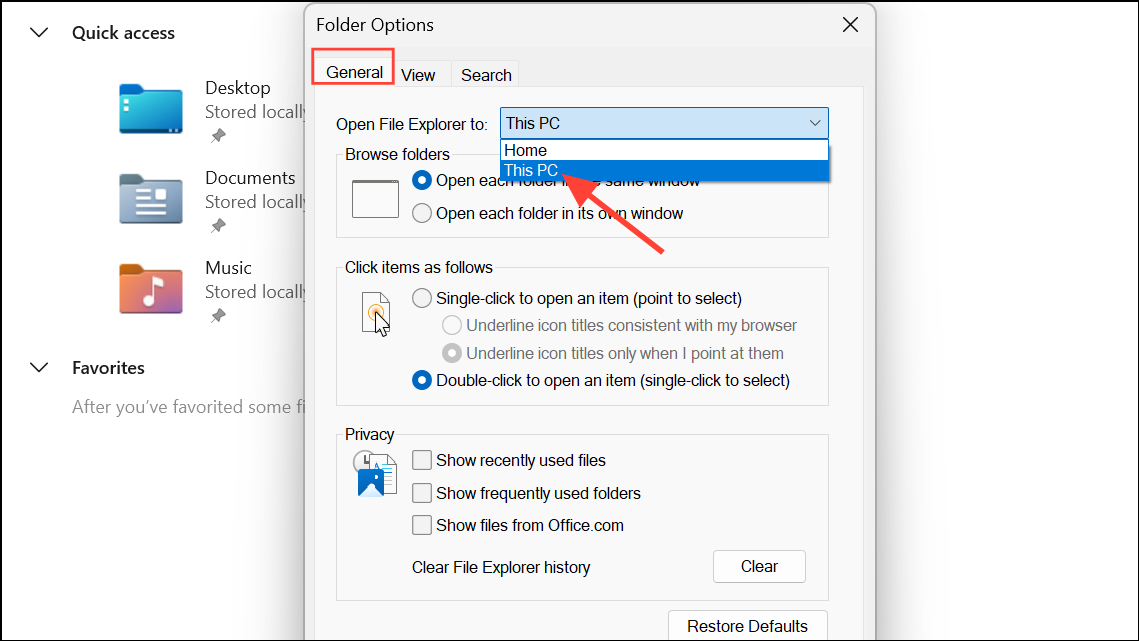The width and height of the screenshot is (1139, 641).
Task: Enable Show recently used files
Action: coord(422,460)
